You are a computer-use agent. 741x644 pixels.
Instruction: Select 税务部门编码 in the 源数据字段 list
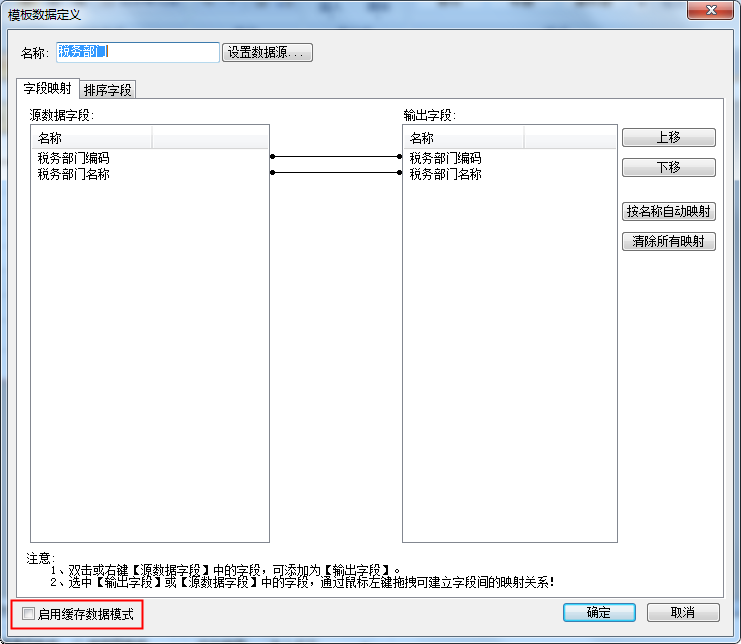74,158
